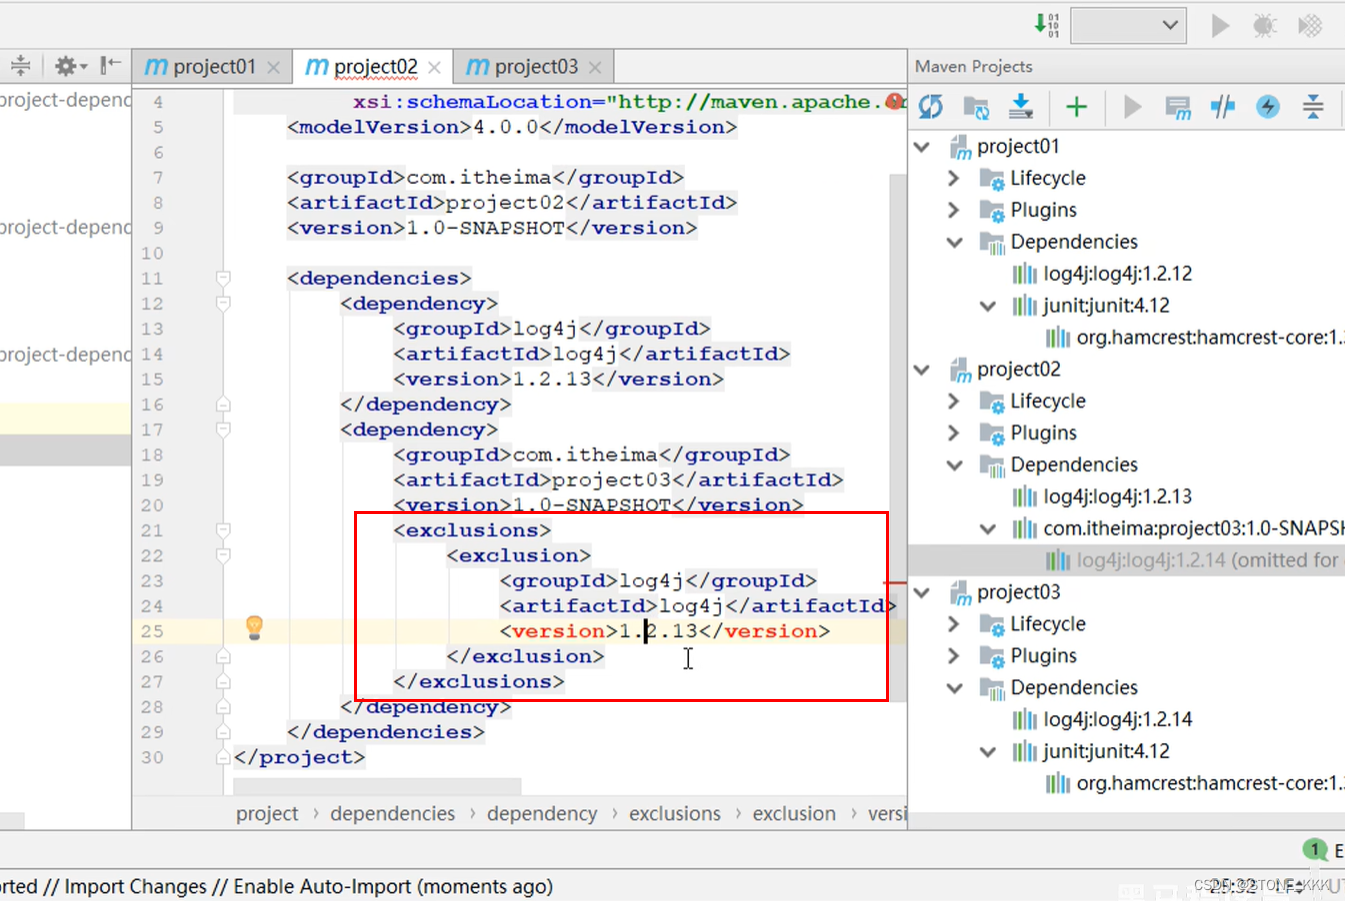
Task: Collapse project01 node in Maven tree
Action: click(923, 147)
